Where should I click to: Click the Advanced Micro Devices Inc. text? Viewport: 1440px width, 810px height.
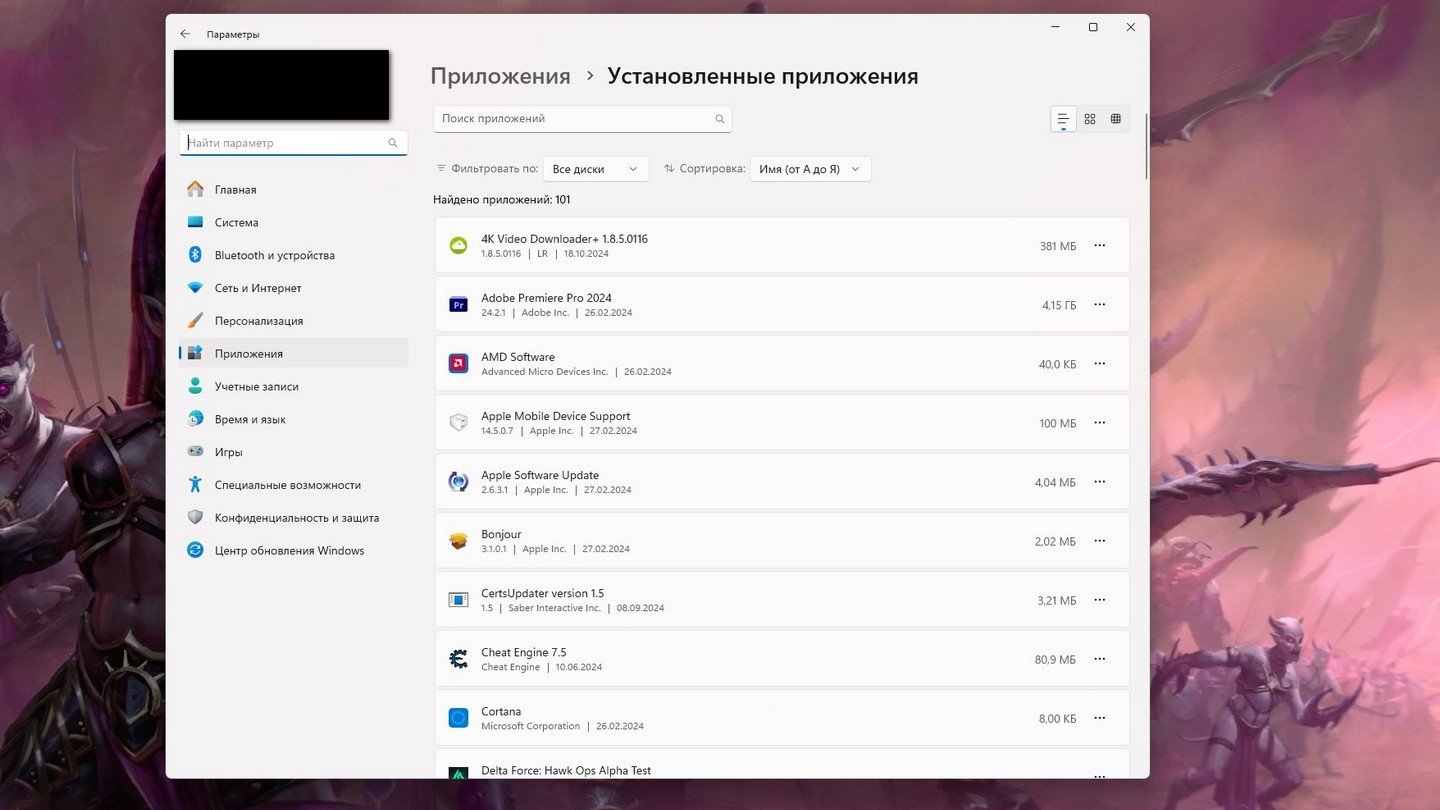point(544,372)
